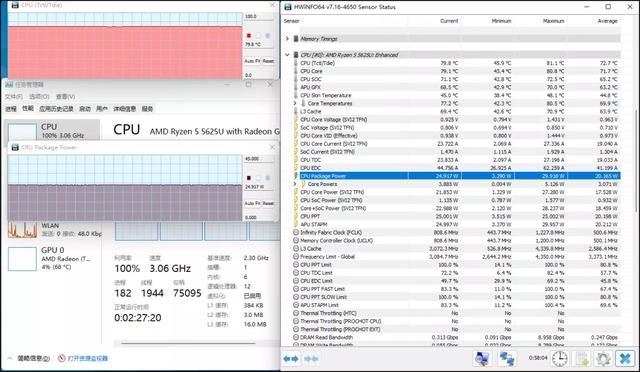Image resolution: width=640 pixels, height=372 pixels.
Task: Click the floppy icon of CPU Package Power window
Action: click(15, 147)
